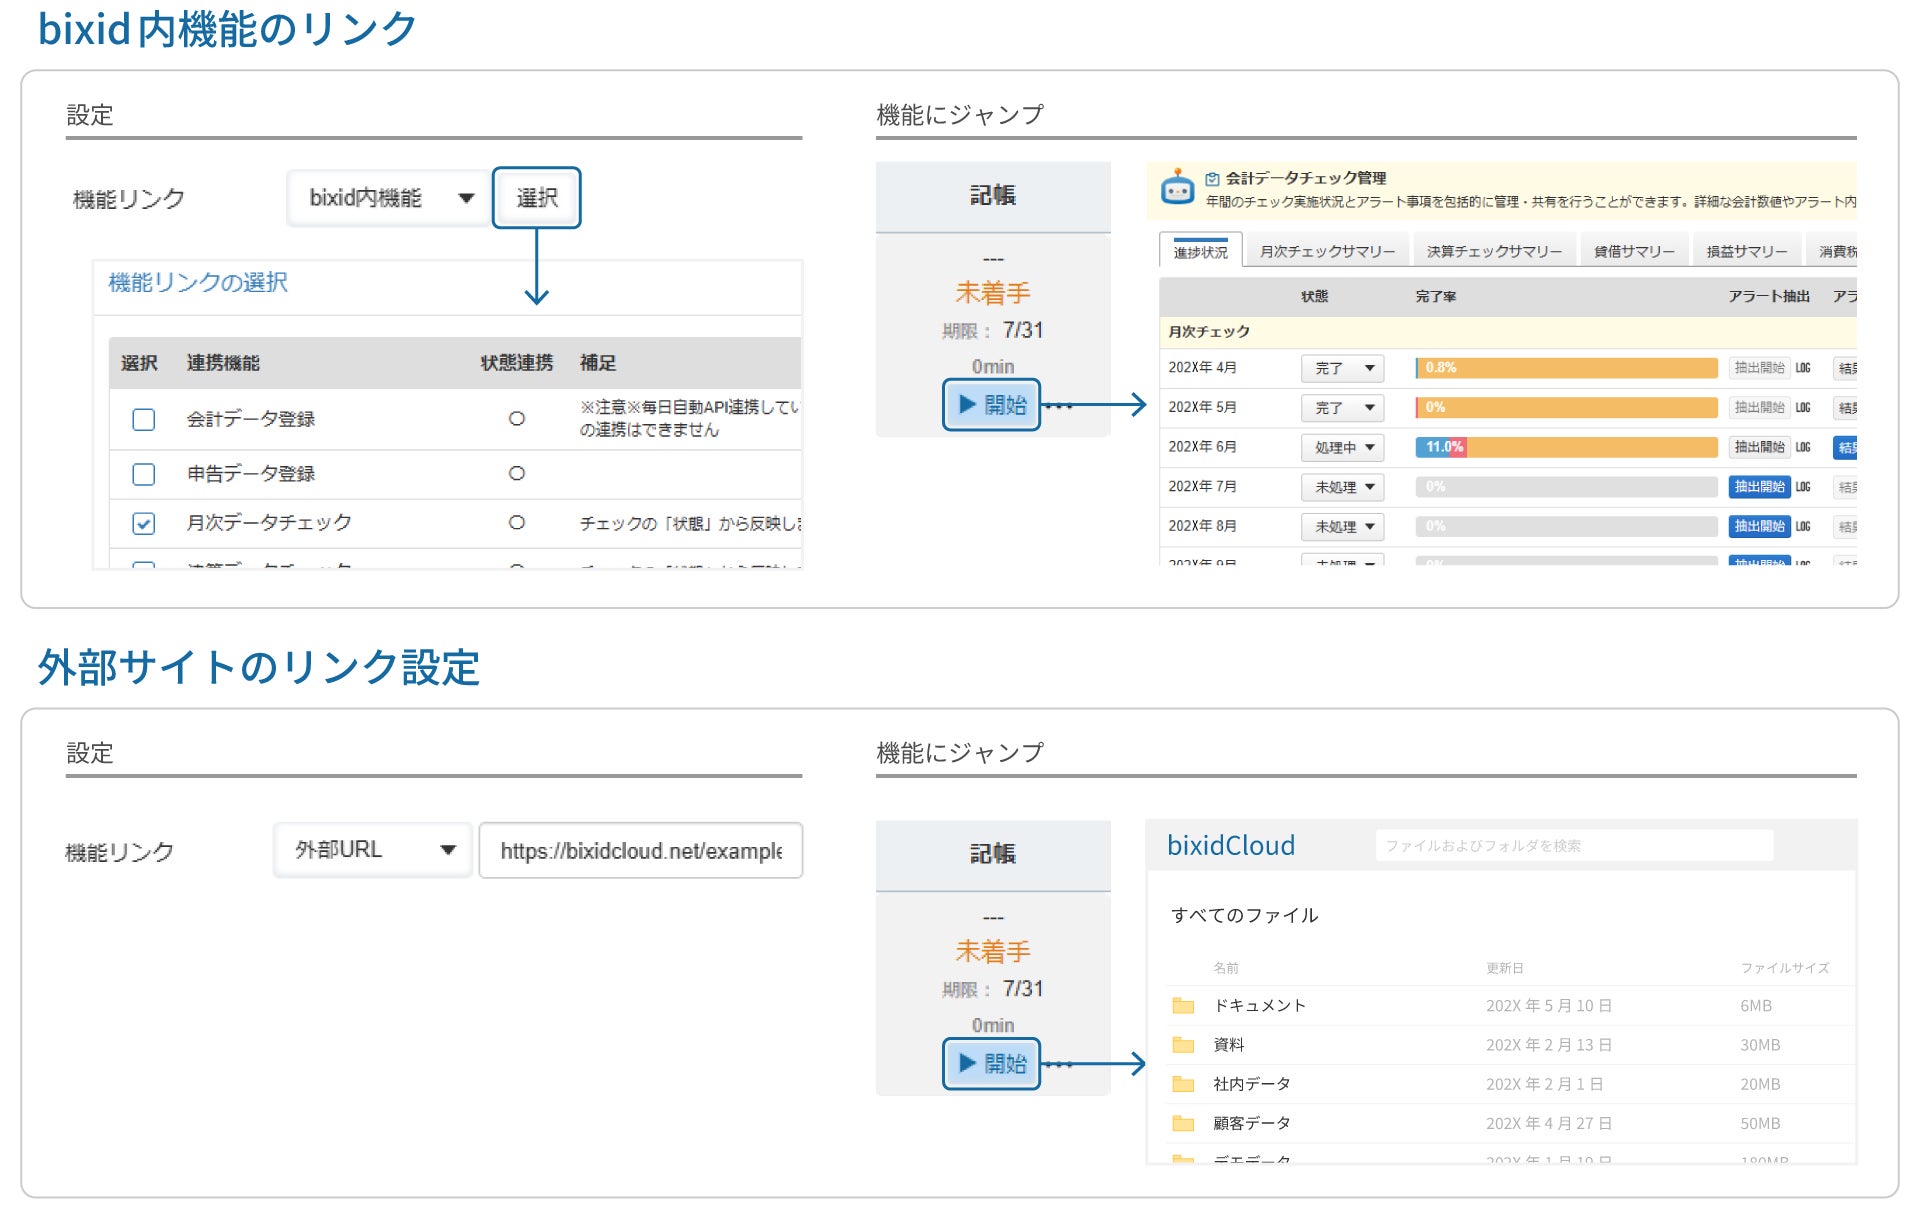This screenshot has height=1209, width=1920.
Task: Open the 外部URL link type dropdown
Action: 372,850
